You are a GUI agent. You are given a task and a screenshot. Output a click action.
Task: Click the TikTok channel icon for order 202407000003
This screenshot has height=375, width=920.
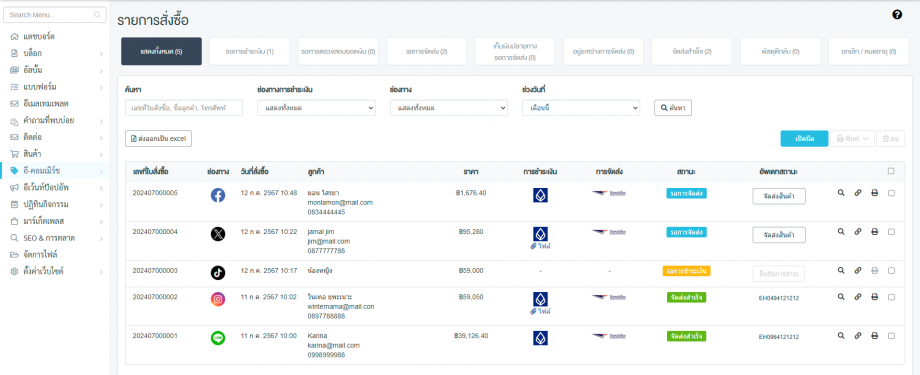pyautogui.click(x=218, y=273)
